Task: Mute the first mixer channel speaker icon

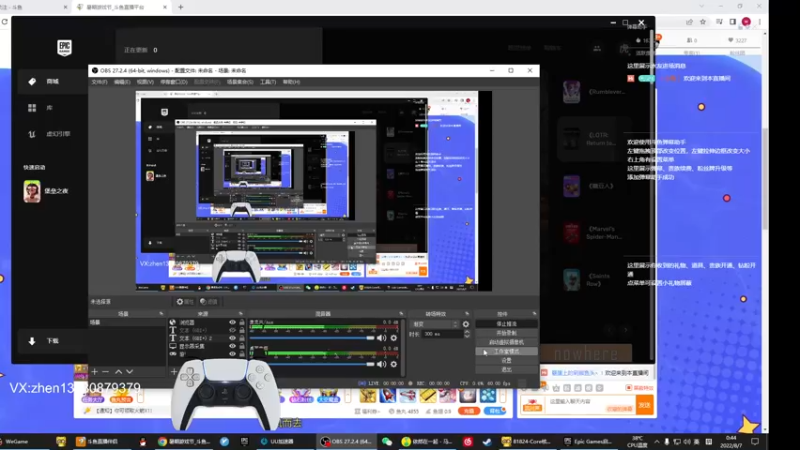Action: [x=382, y=338]
